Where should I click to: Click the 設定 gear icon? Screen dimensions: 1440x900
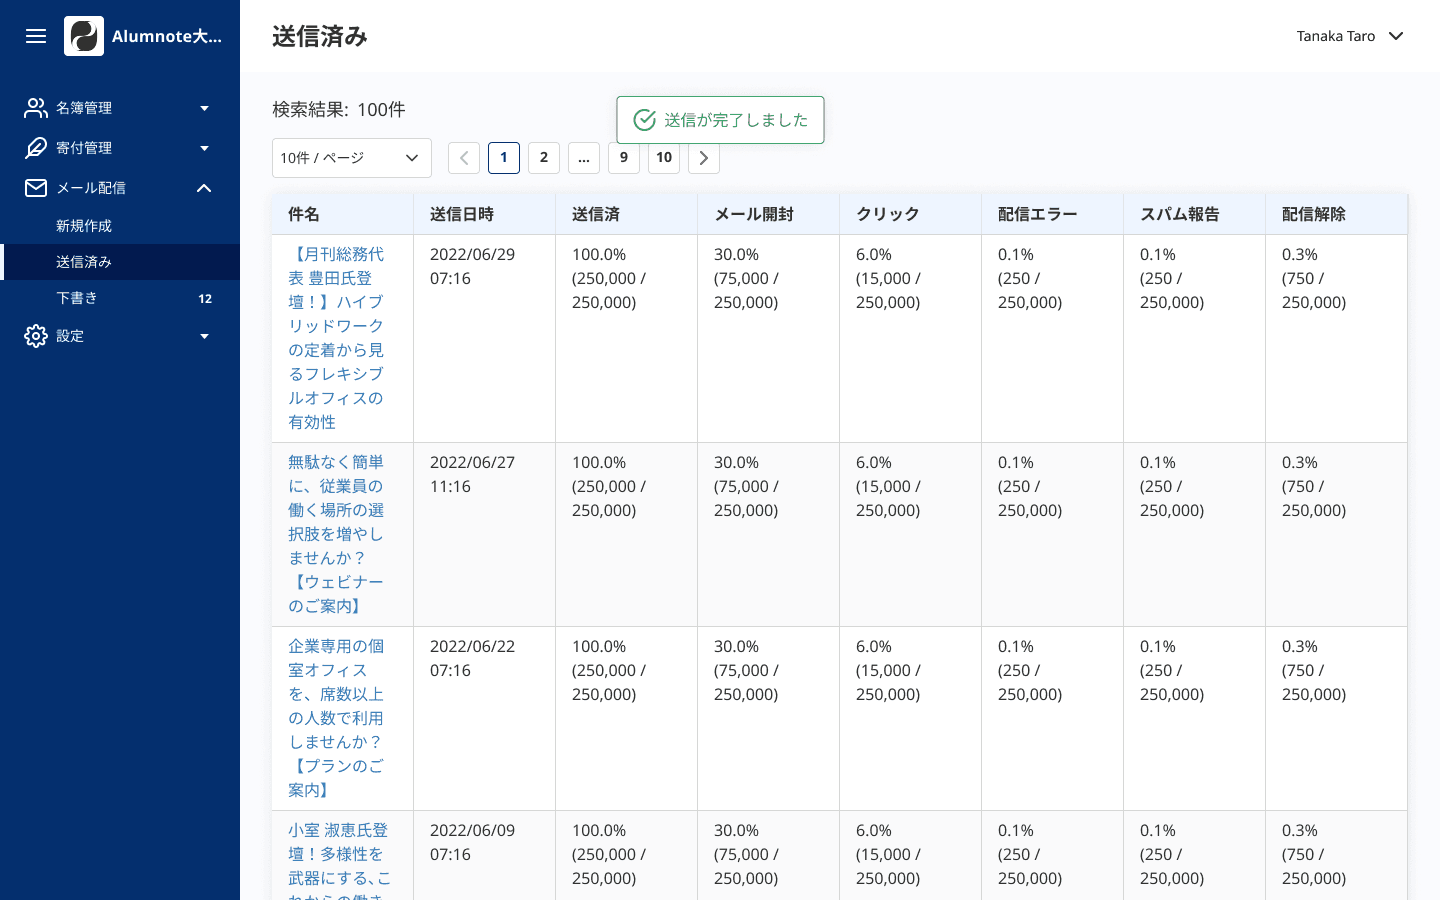[36, 336]
